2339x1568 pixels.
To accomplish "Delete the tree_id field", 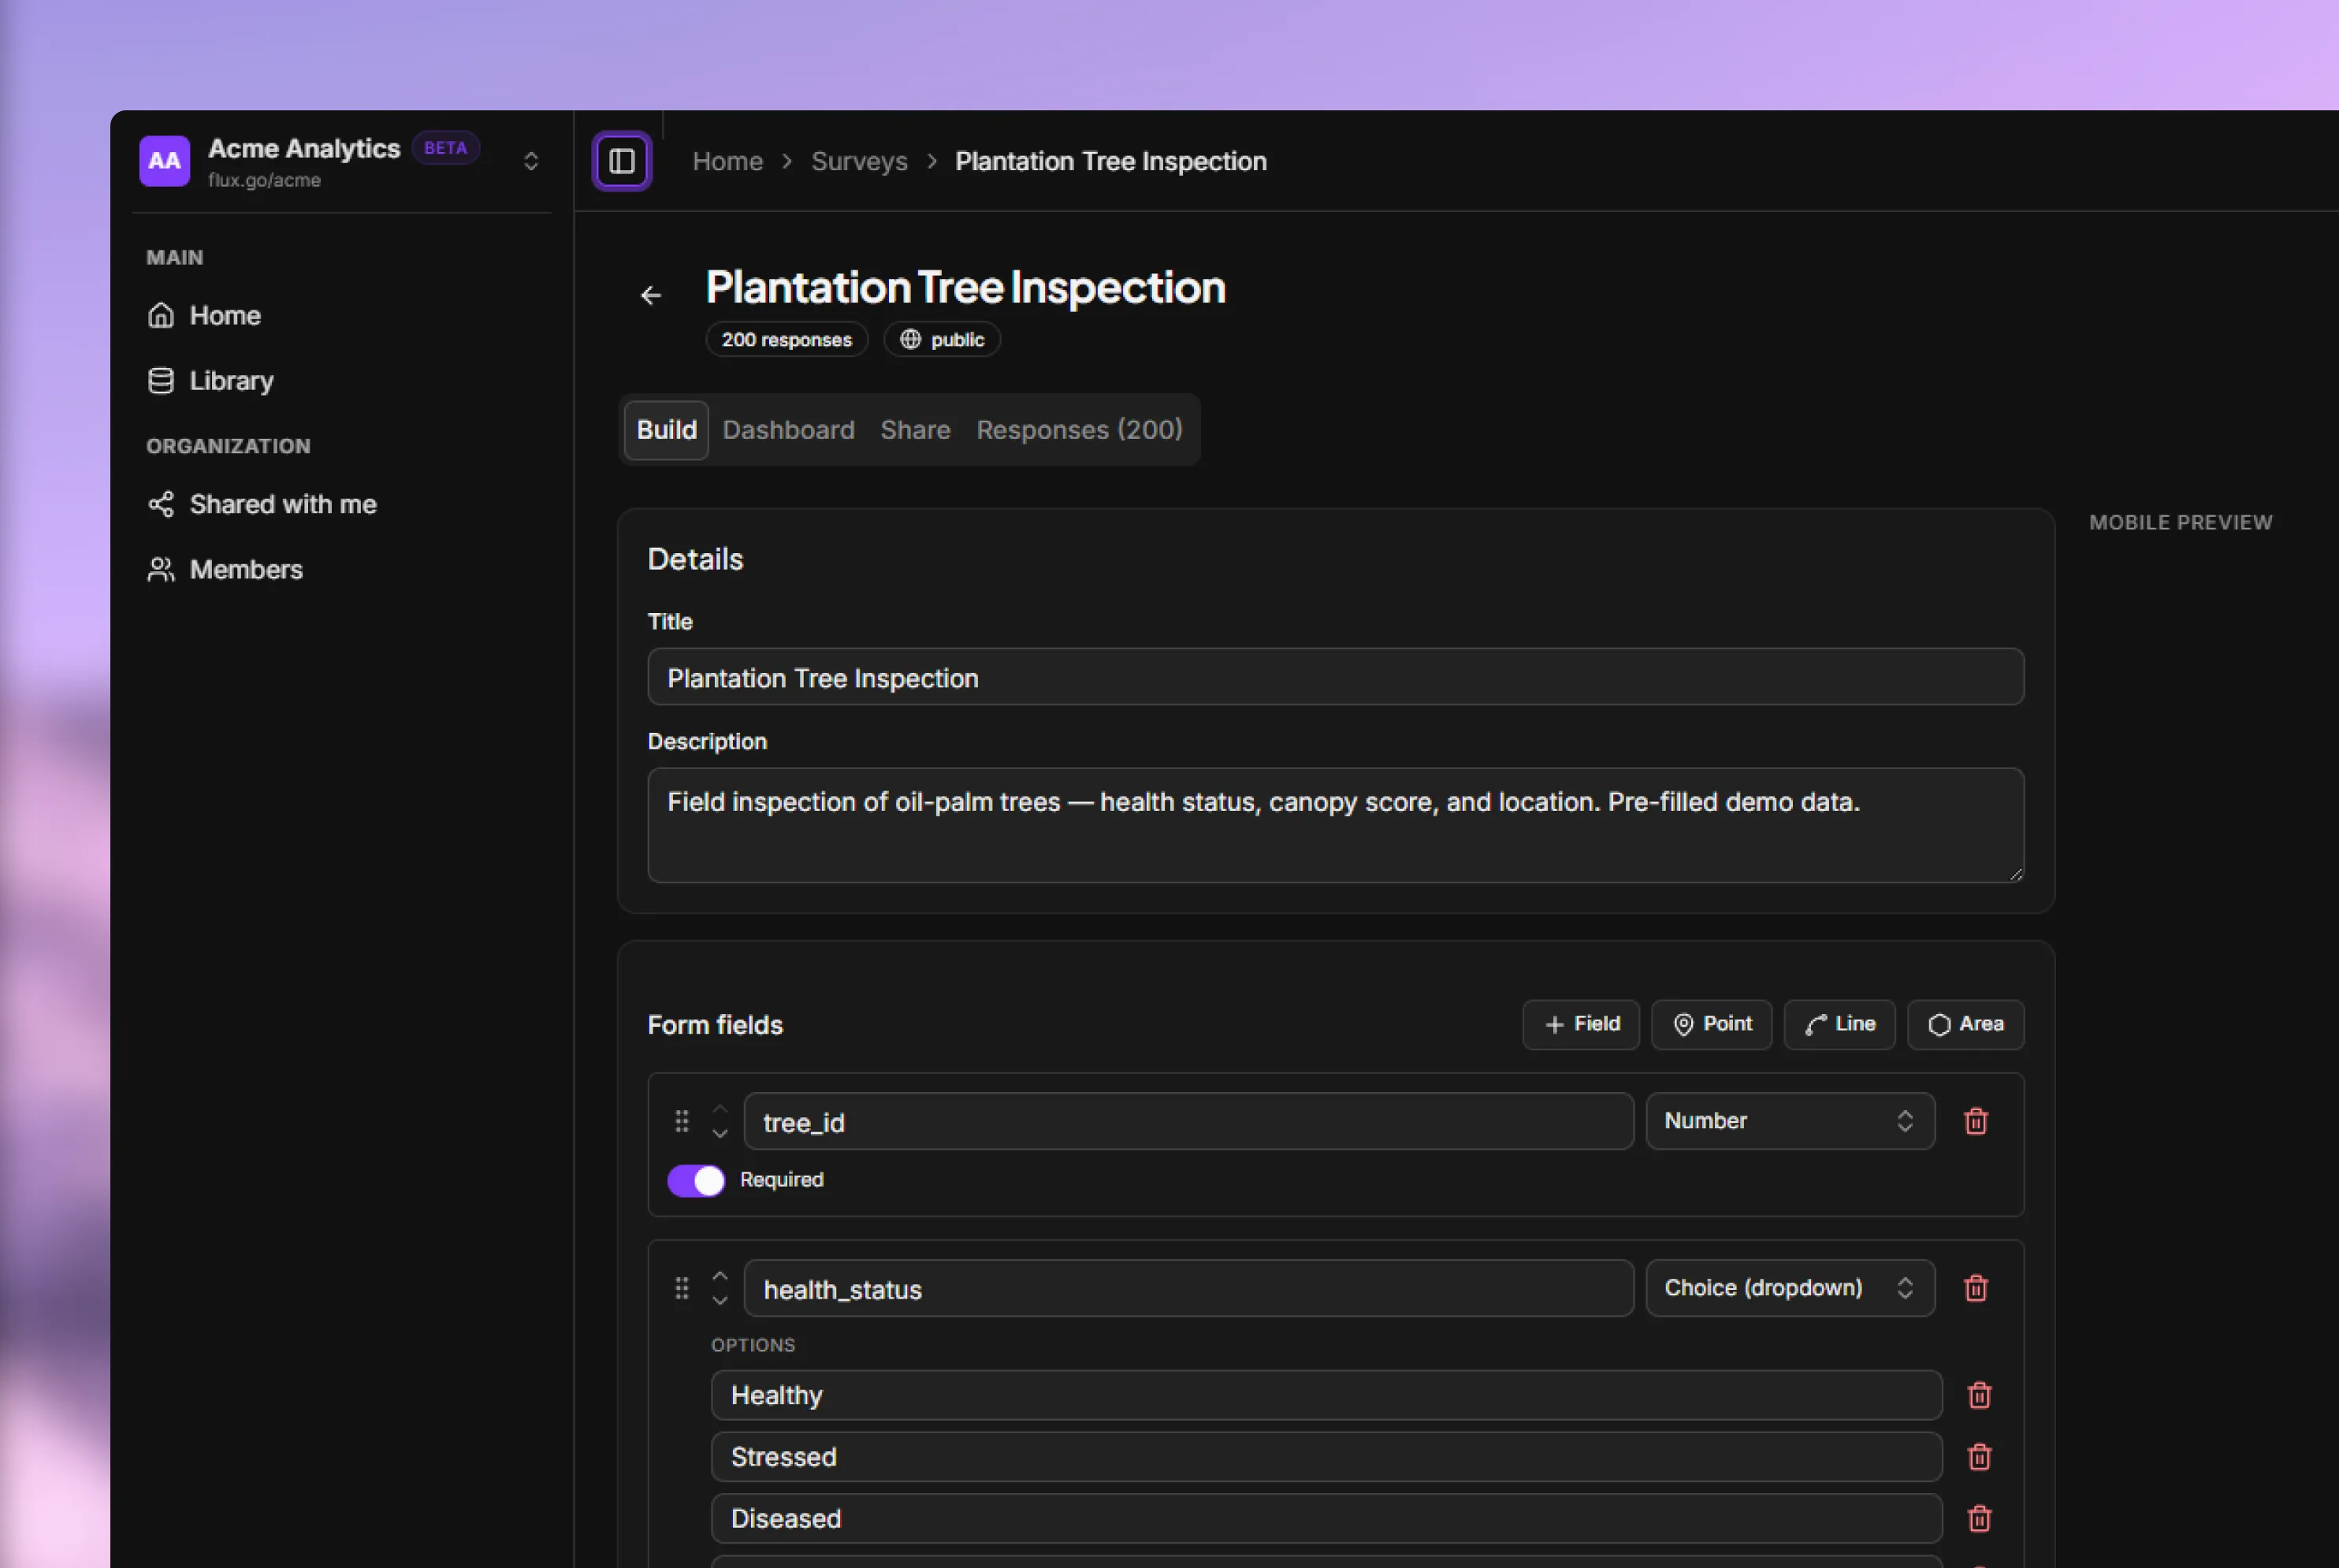I will pos(1975,1121).
